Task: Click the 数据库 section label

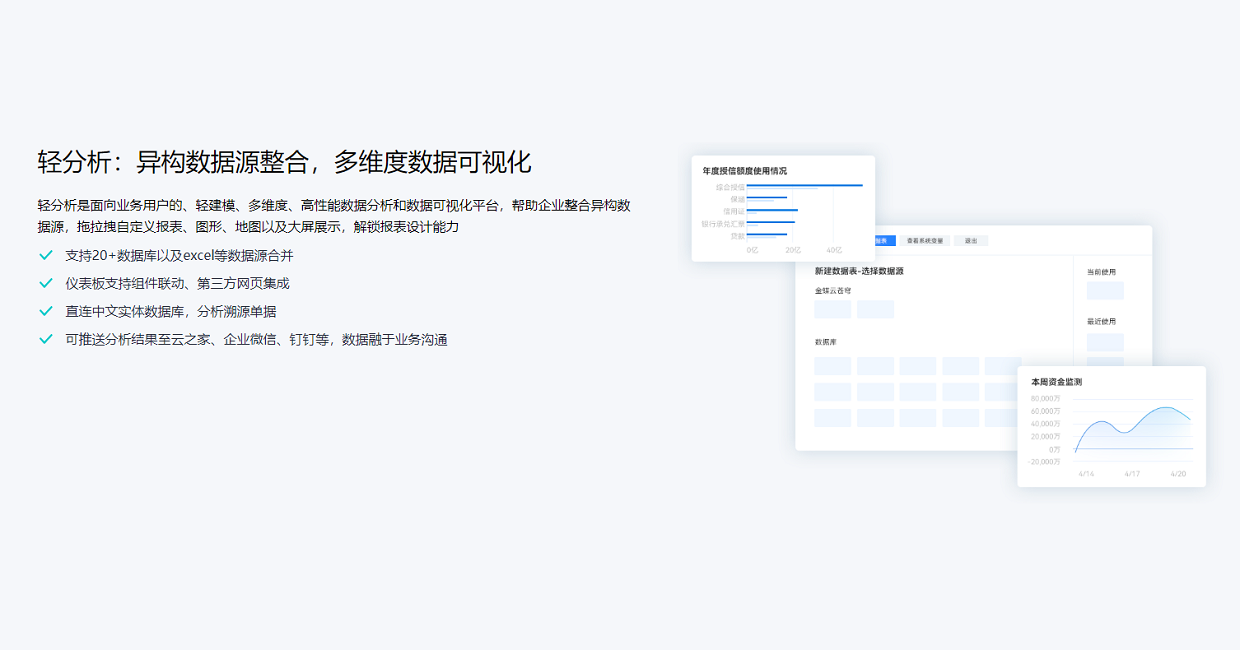Action: 826,342
